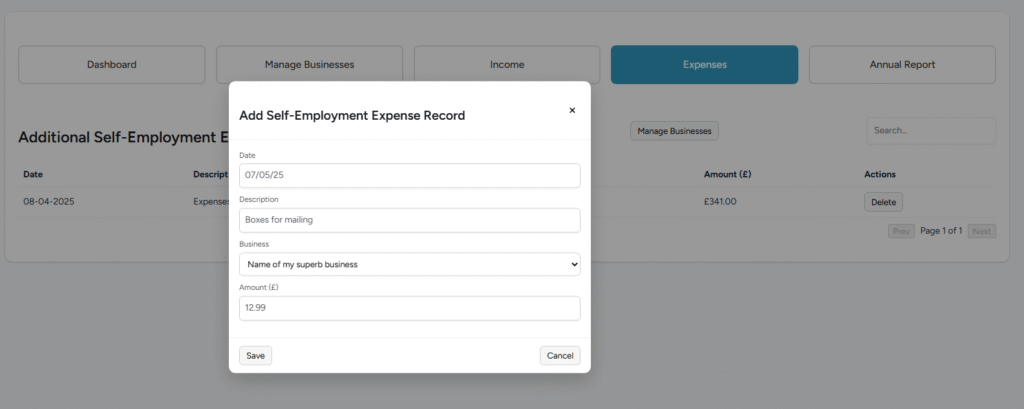This screenshot has width=1024, height=409.
Task: Click the small Manage Businesses button beside heading
Action: click(674, 131)
